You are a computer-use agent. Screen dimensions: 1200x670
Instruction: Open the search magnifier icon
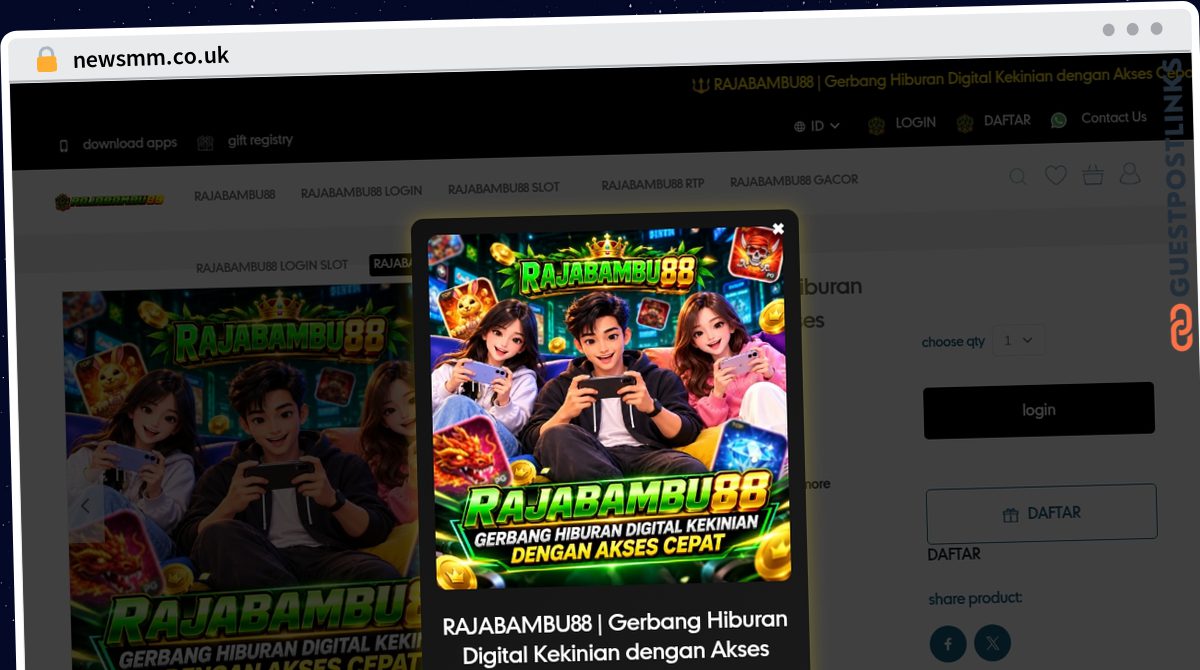(x=1018, y=177)
